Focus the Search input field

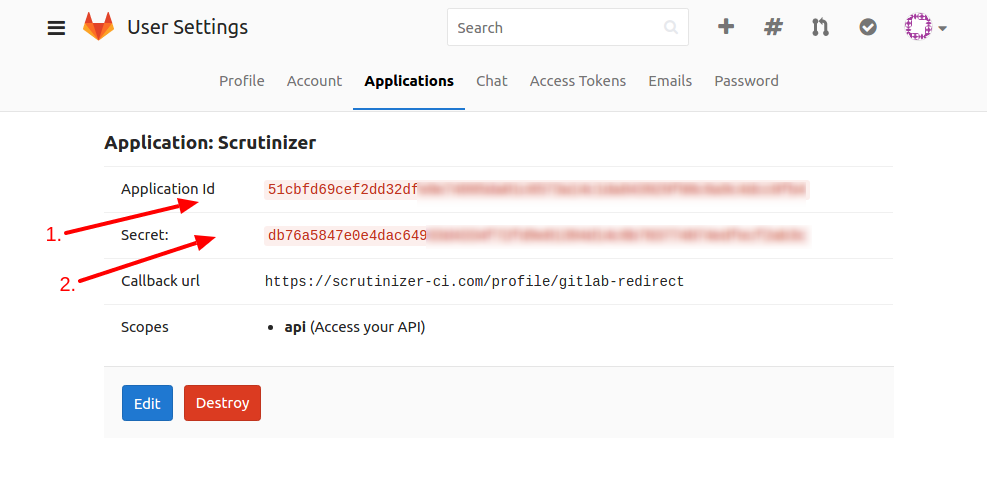568,27
